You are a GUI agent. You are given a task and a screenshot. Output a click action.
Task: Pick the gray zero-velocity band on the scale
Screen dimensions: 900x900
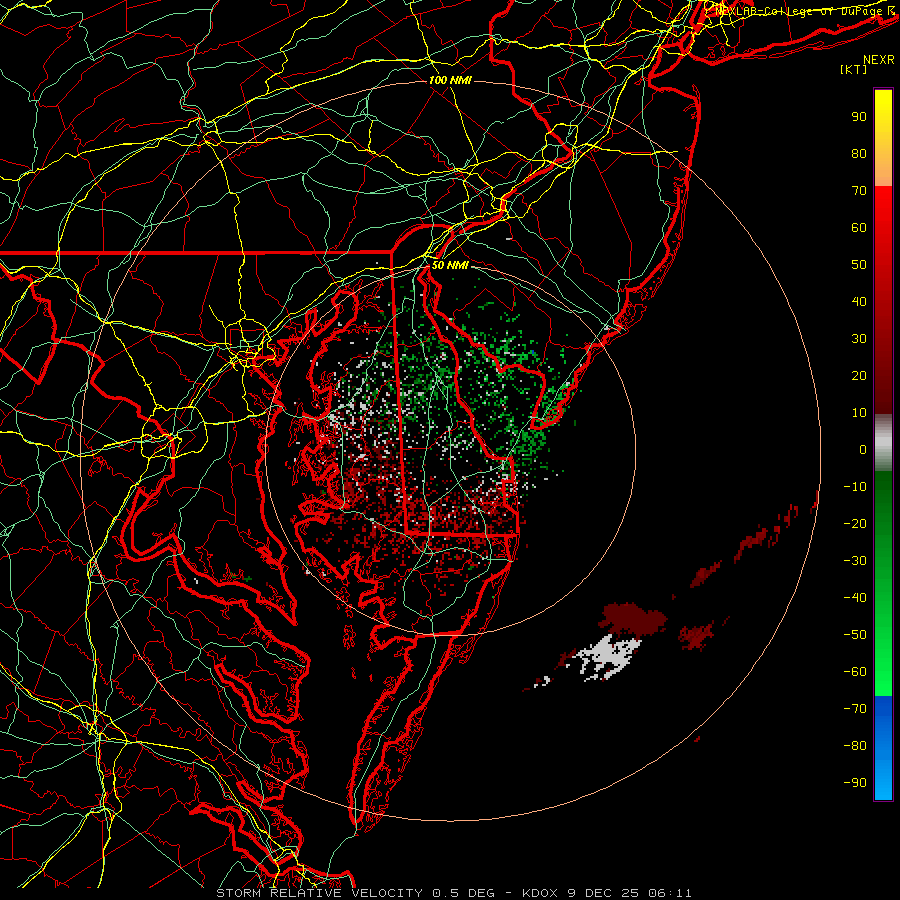pyautogui.click(x=883, y=443)
